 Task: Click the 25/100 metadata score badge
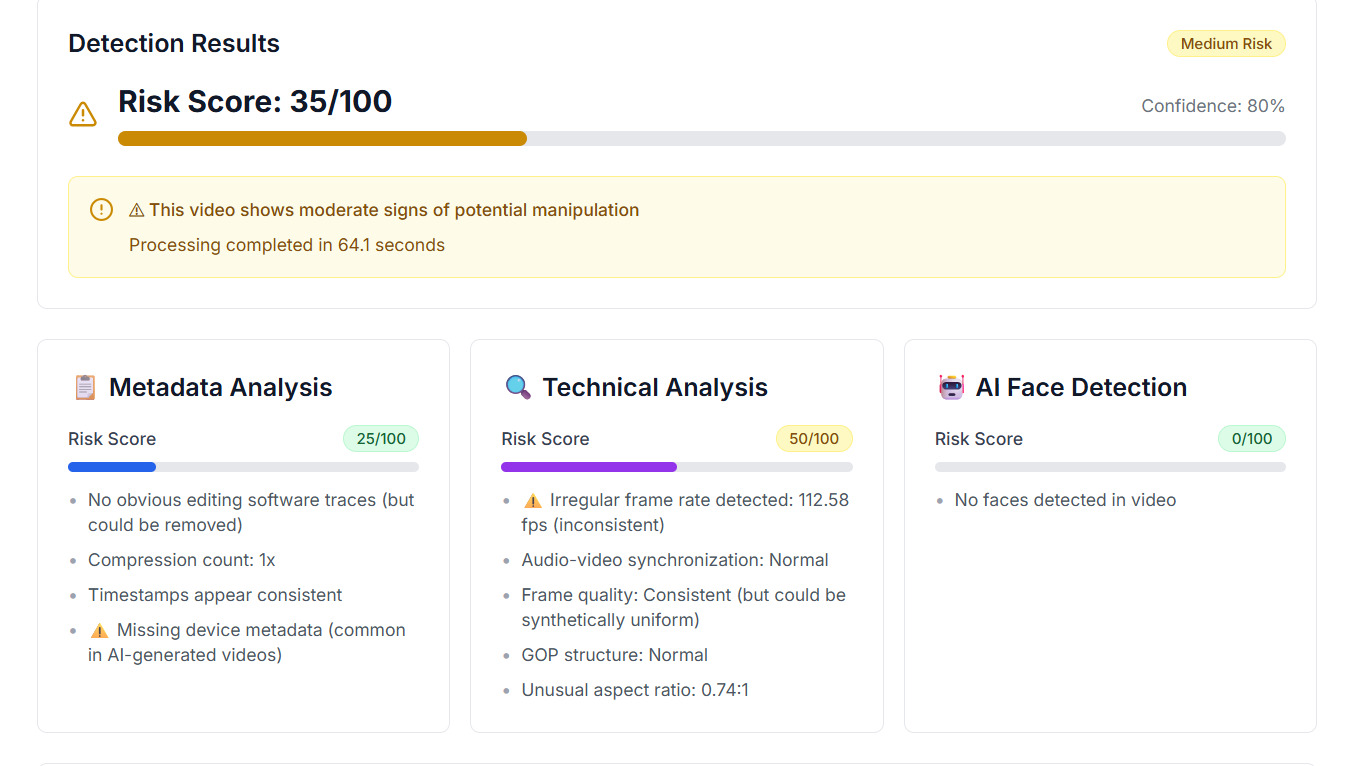click(380, 439)
